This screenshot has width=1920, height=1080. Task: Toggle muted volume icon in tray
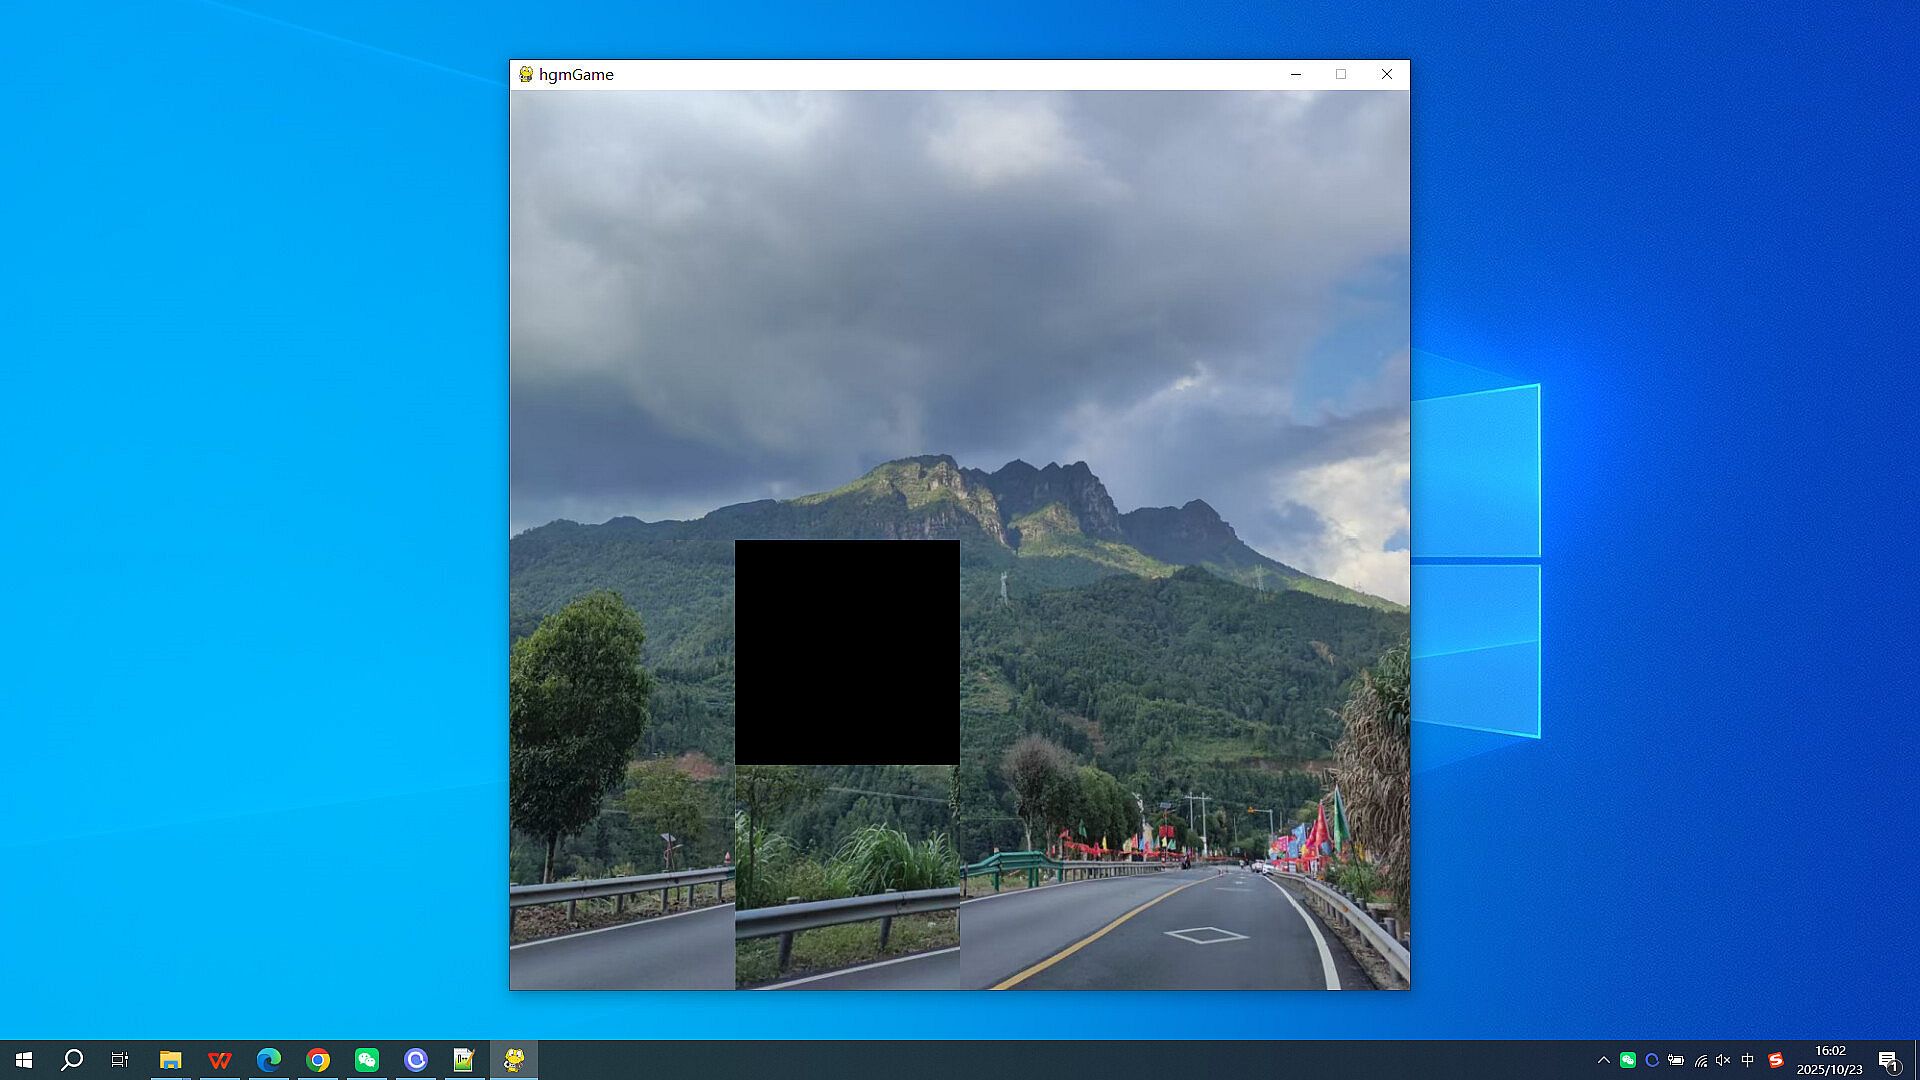tap(1723, 1060)
